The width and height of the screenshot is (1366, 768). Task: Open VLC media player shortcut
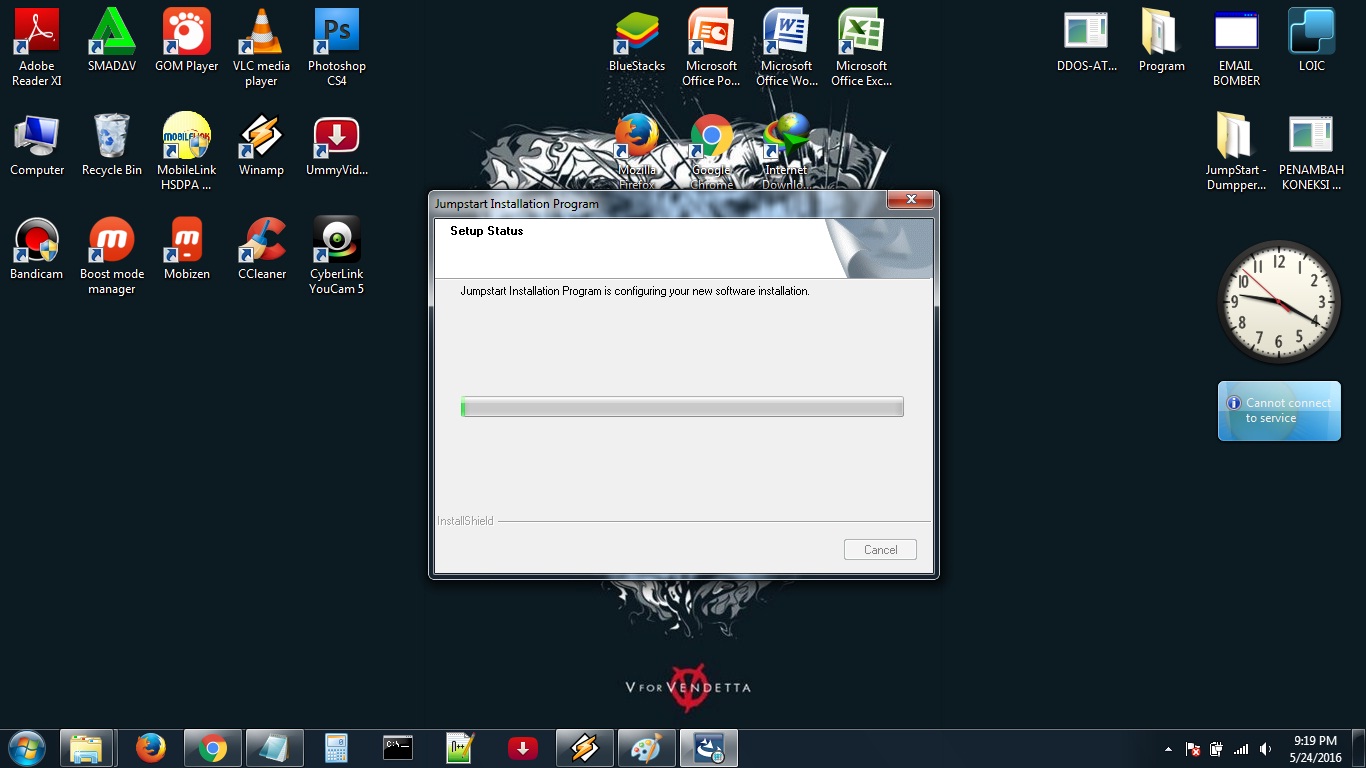[x=261, y=47]
